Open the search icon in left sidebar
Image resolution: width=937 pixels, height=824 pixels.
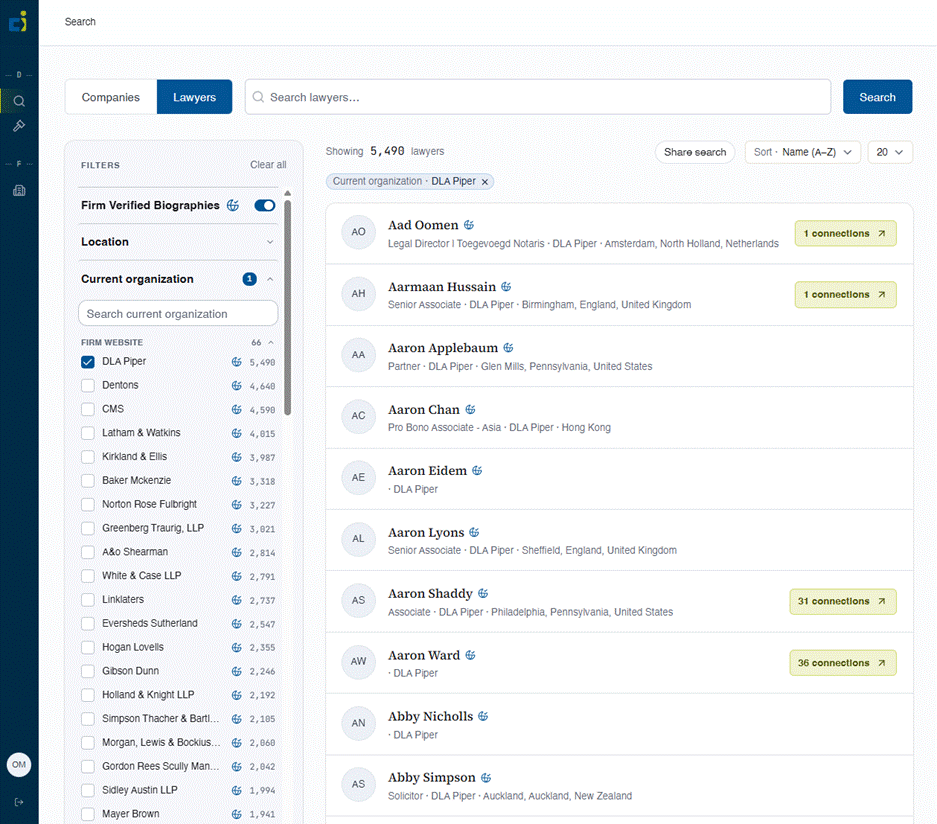(x=19, y=101)
